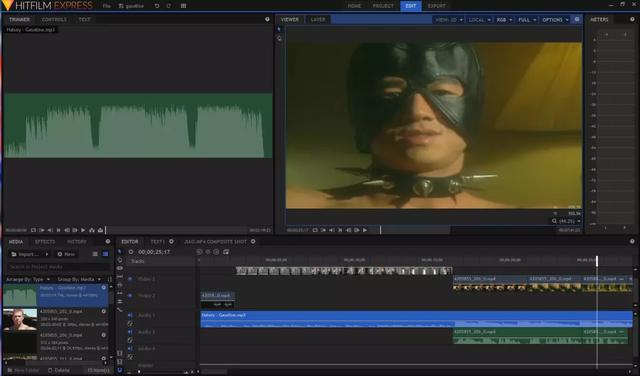The width and height of the screenshot is (640, 376).
Task: Click the Search in Project Media field
Action: click(58, 267)
